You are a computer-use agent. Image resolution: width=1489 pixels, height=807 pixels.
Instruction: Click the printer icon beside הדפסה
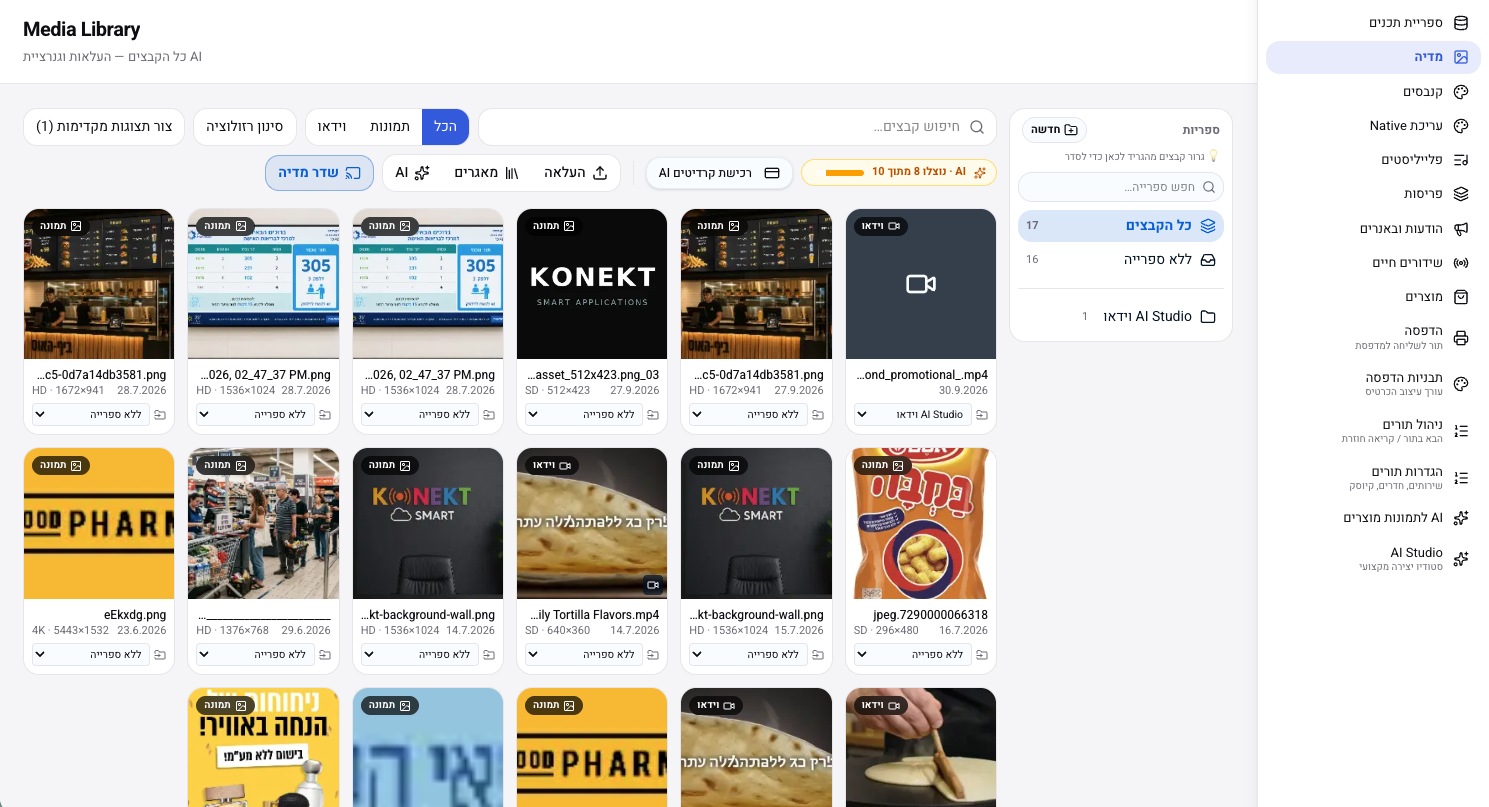(1461, 338)
